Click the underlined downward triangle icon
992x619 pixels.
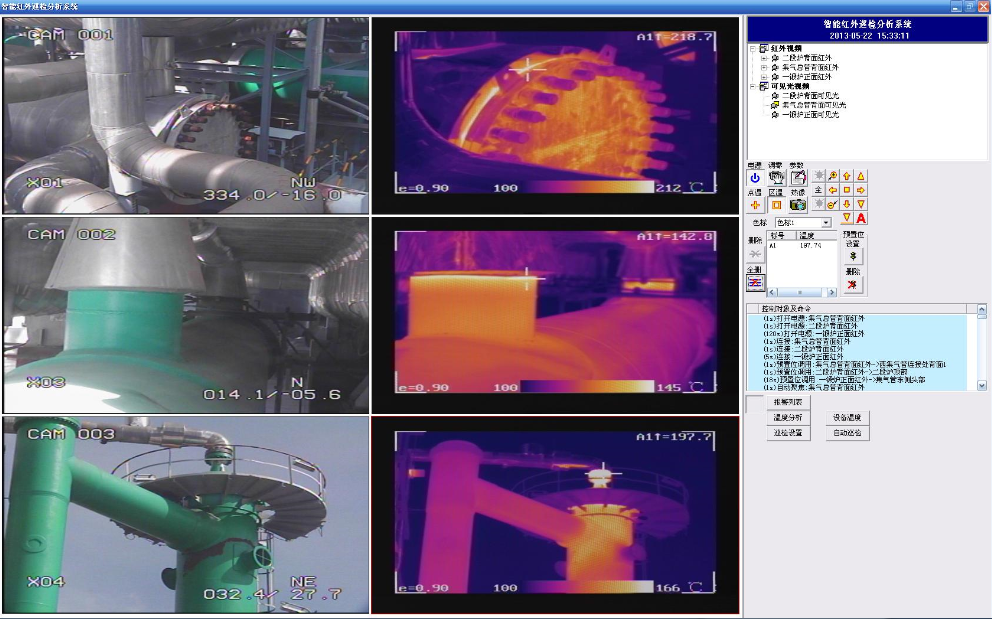coord(846,218)
